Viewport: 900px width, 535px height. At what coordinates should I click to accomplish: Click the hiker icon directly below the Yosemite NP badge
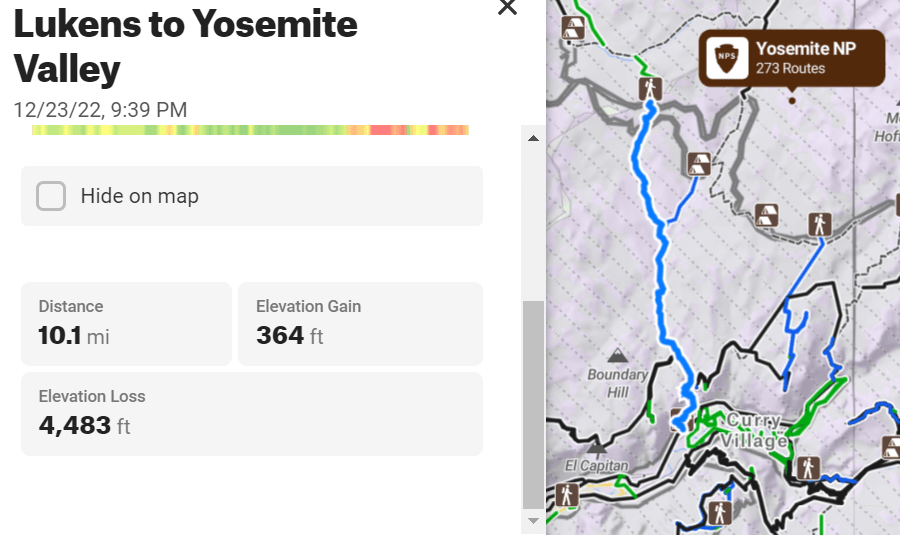click(x=820, y=224)
